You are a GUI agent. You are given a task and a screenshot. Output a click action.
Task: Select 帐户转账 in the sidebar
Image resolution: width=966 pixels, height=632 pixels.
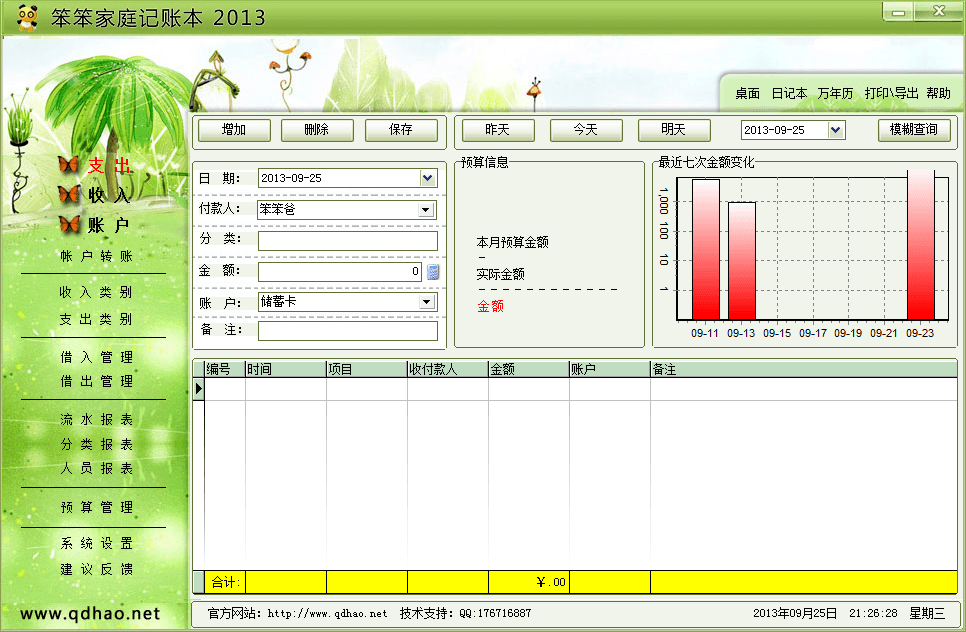96,257
